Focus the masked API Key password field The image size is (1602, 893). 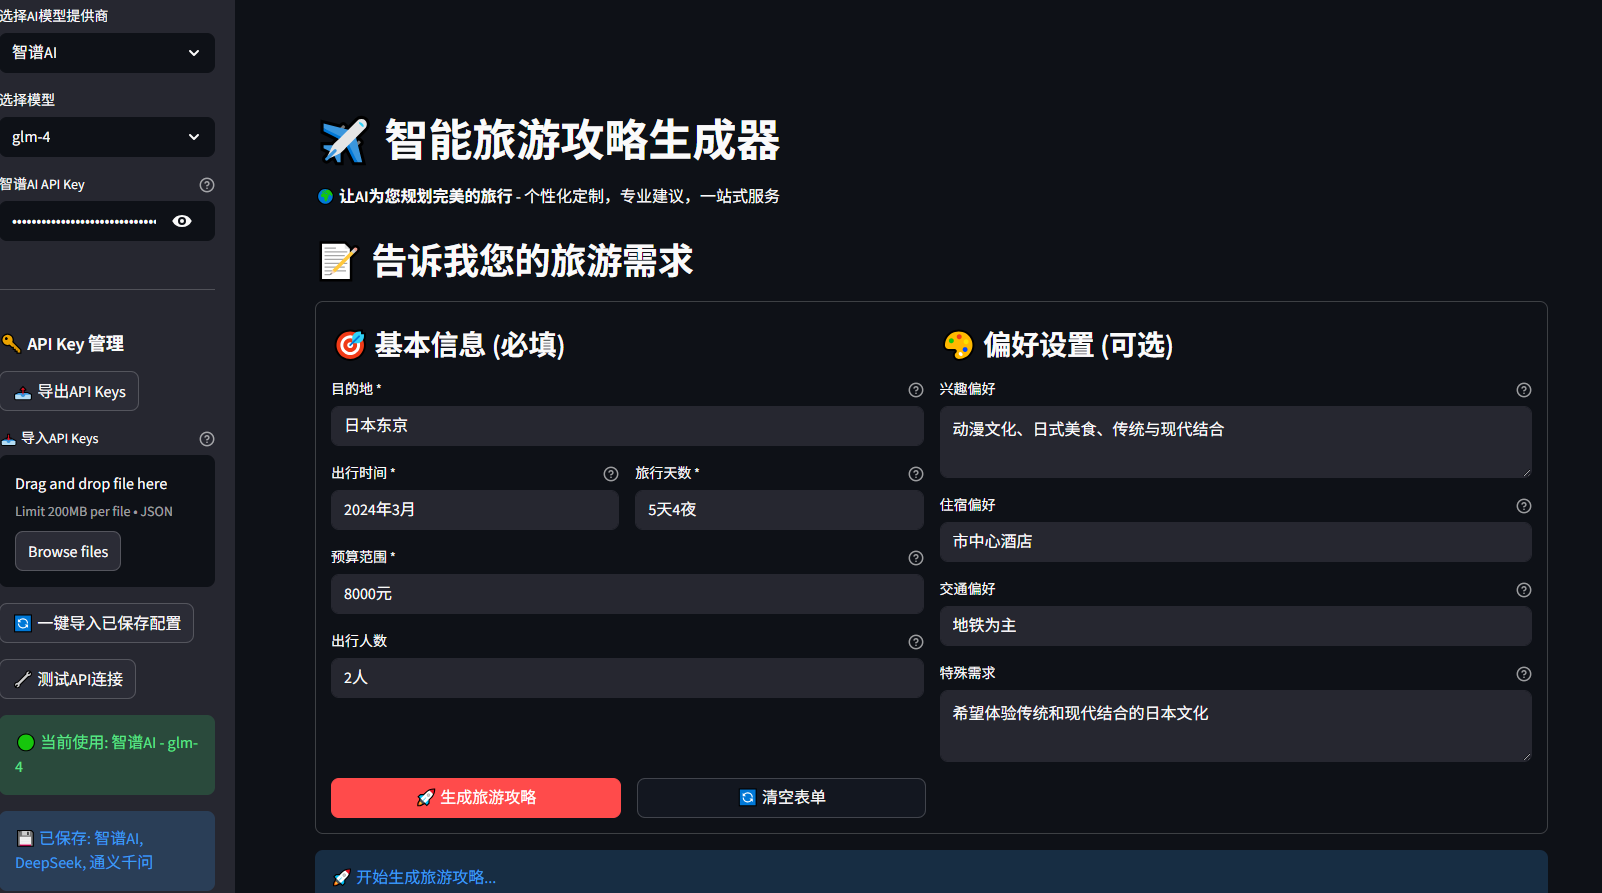(85, 221)
